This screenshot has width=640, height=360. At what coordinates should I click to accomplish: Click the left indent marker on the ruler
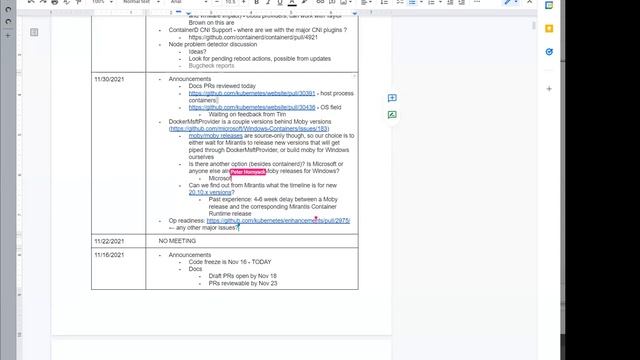188,13
